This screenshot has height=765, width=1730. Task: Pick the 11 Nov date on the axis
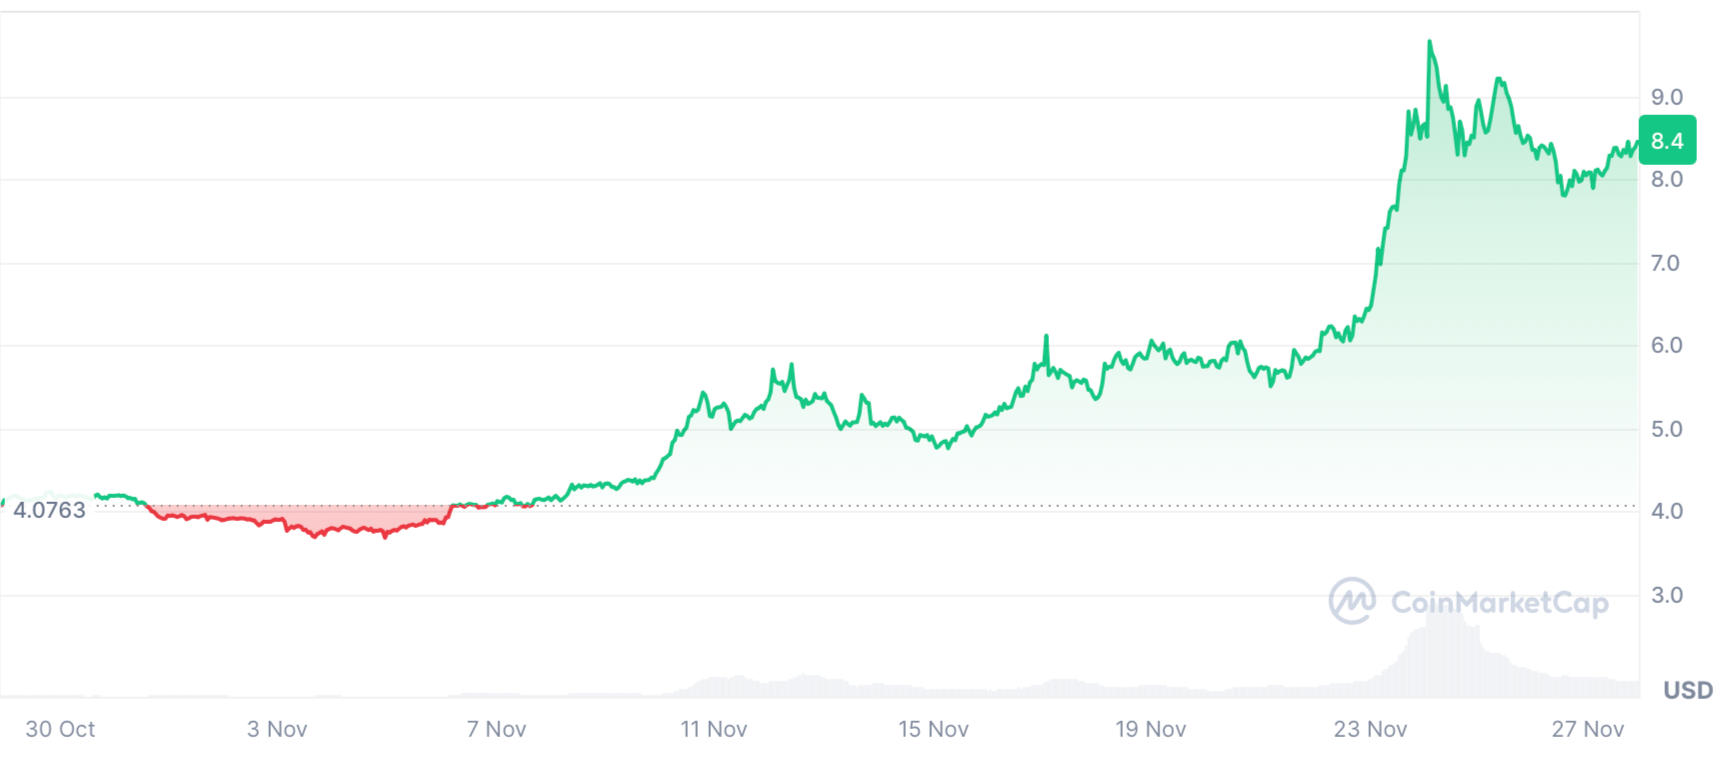point(714,729)
